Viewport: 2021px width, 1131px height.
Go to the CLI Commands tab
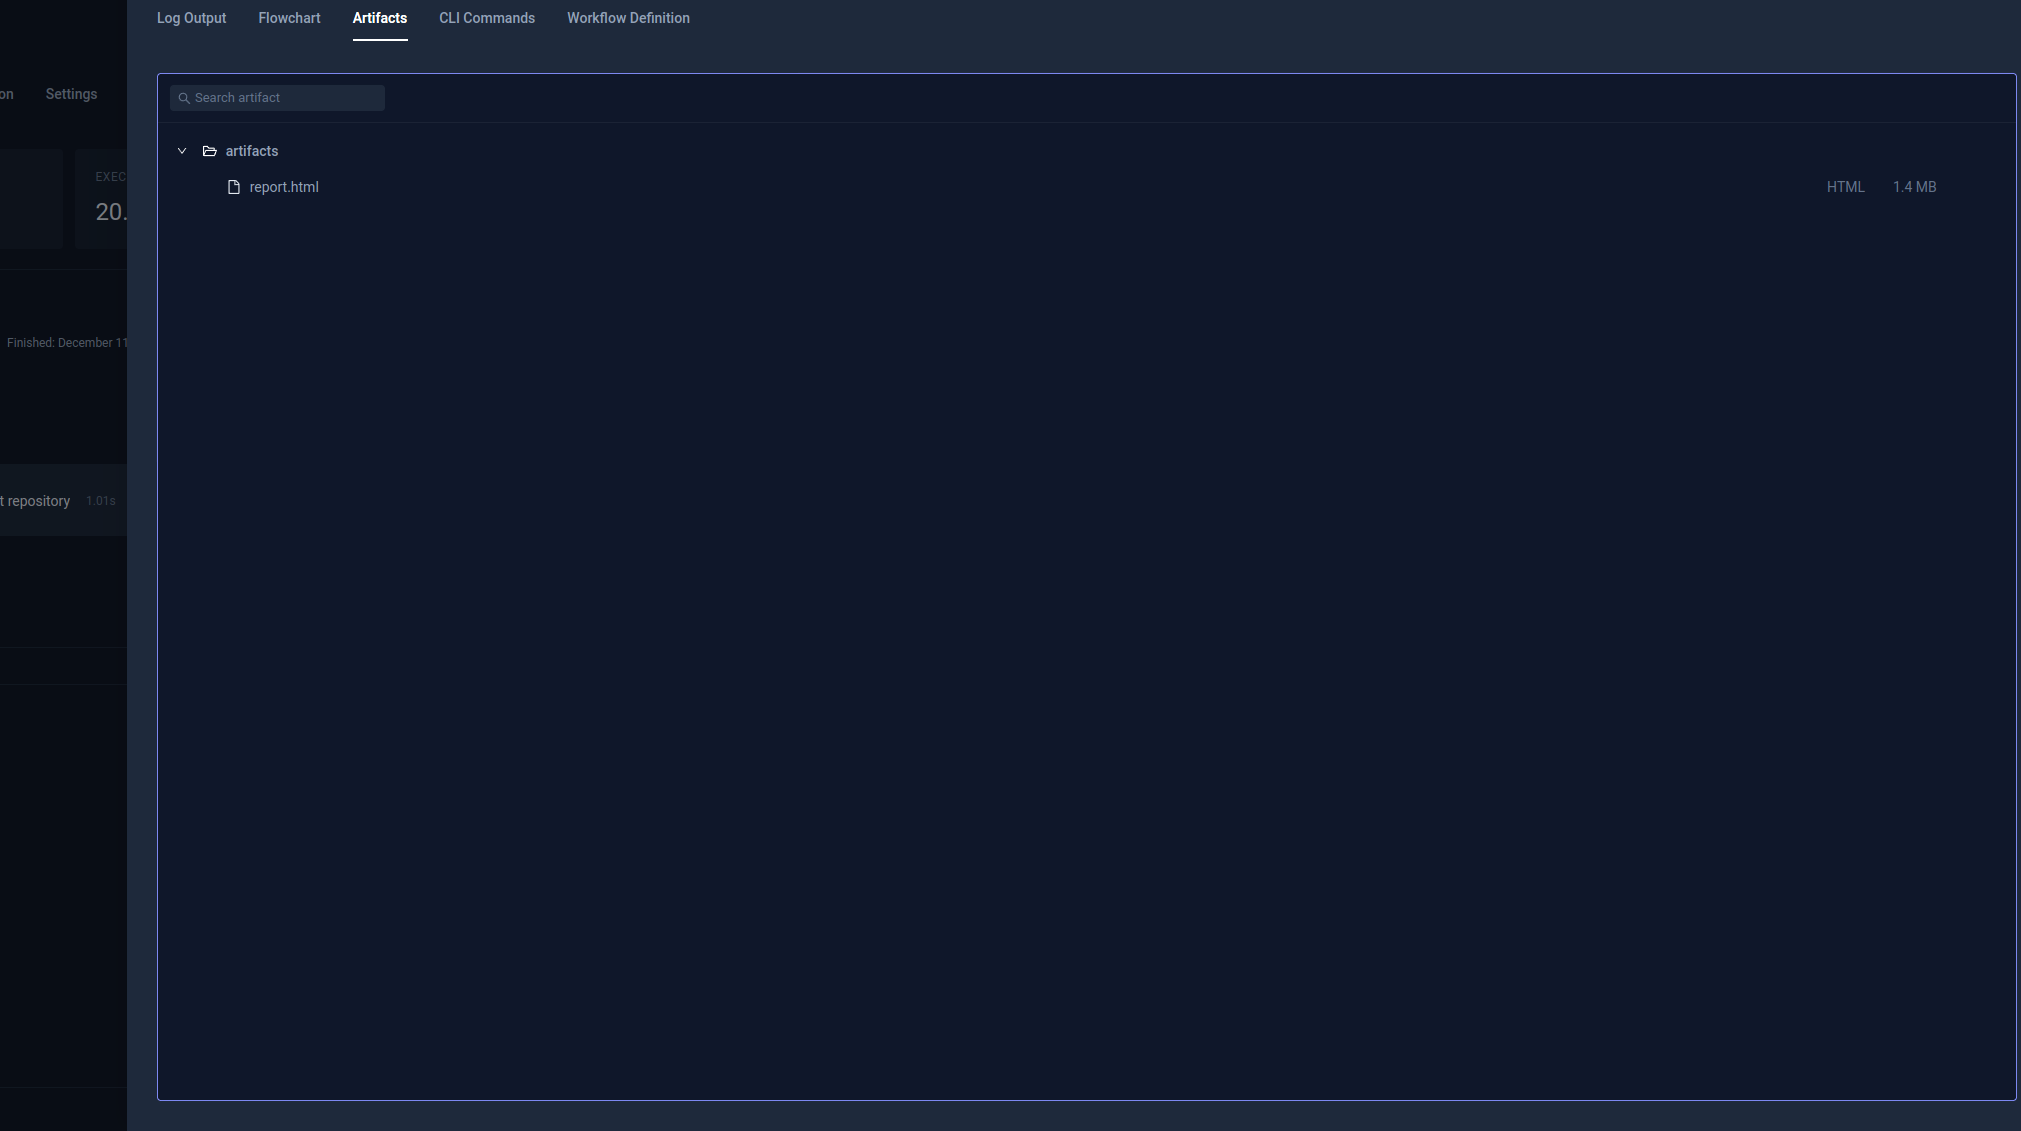486,18
